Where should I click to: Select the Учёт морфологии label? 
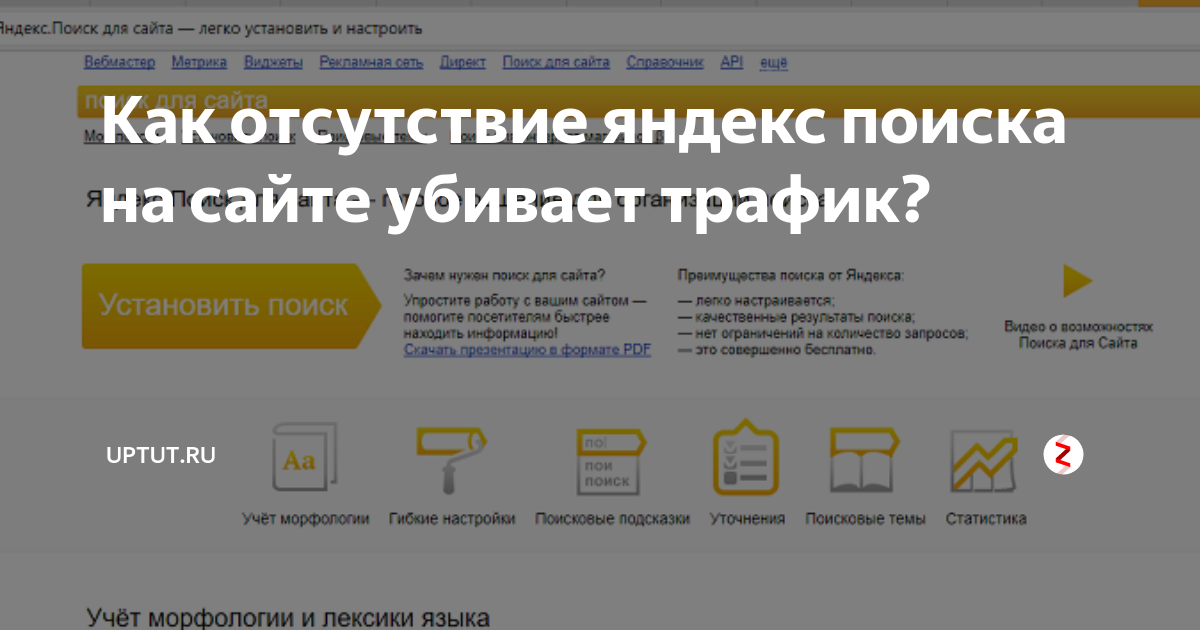point(306,519)
